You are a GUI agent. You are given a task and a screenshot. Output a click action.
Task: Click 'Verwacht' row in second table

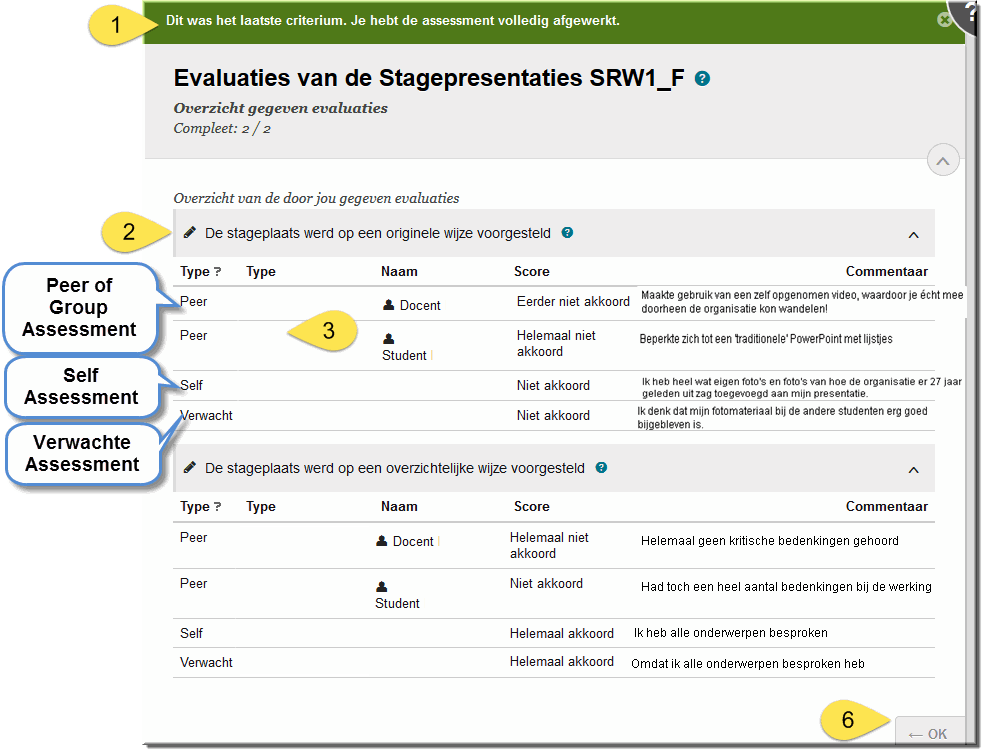pyautogui.click(x=553, y=663)
